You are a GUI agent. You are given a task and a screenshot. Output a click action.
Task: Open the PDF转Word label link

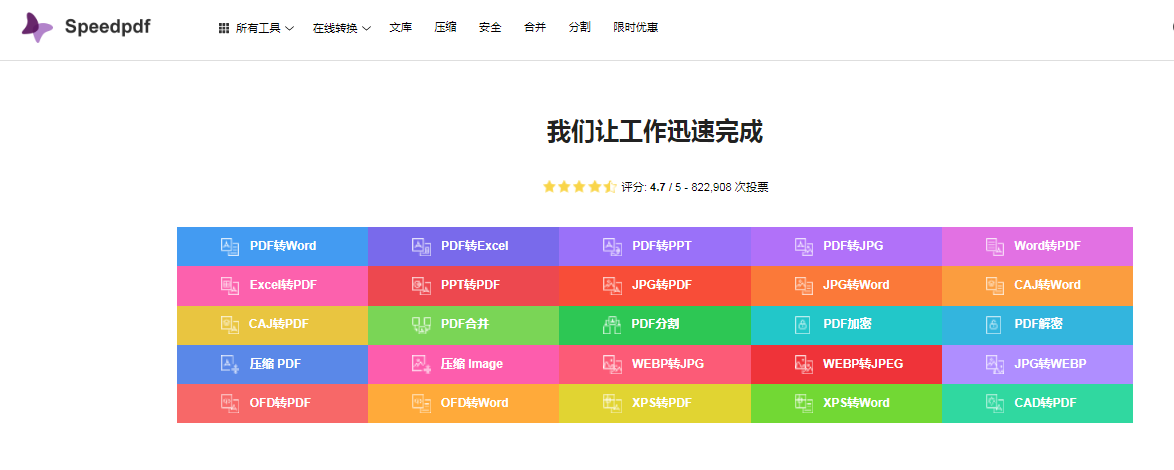(x=283, y=245)
